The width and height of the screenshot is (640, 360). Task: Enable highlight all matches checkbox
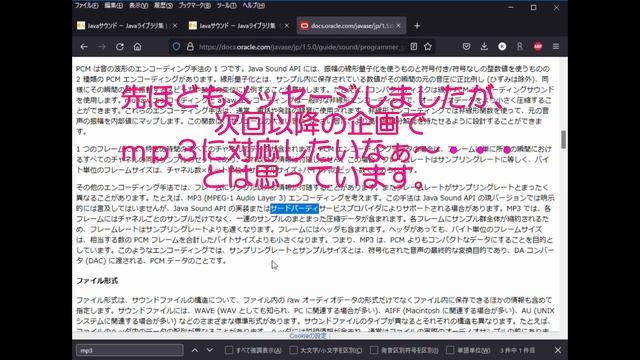point(229,350)
